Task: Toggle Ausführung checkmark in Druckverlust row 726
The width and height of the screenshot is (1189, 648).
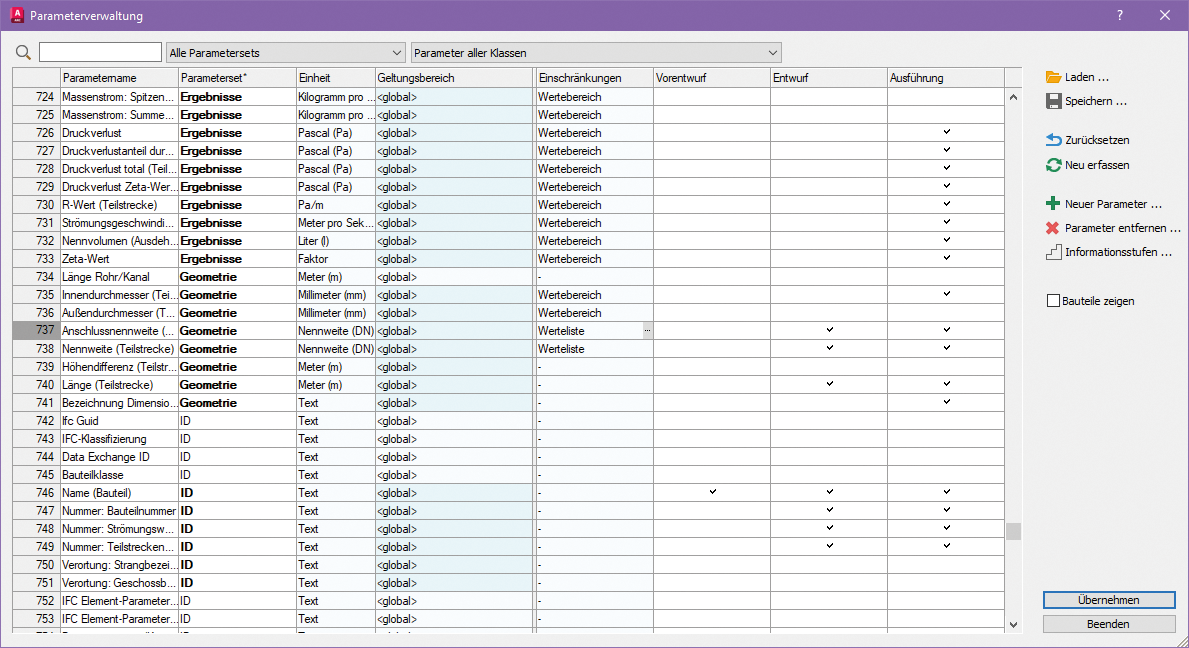Action: (946, 132)
